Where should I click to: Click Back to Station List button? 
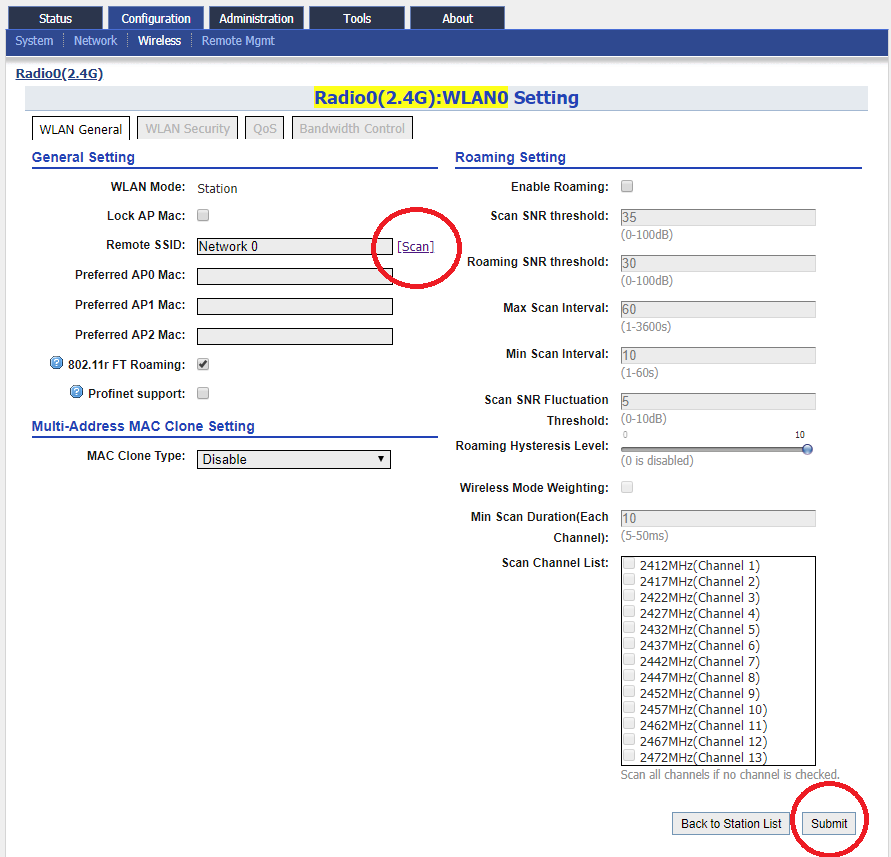(731, 823)
